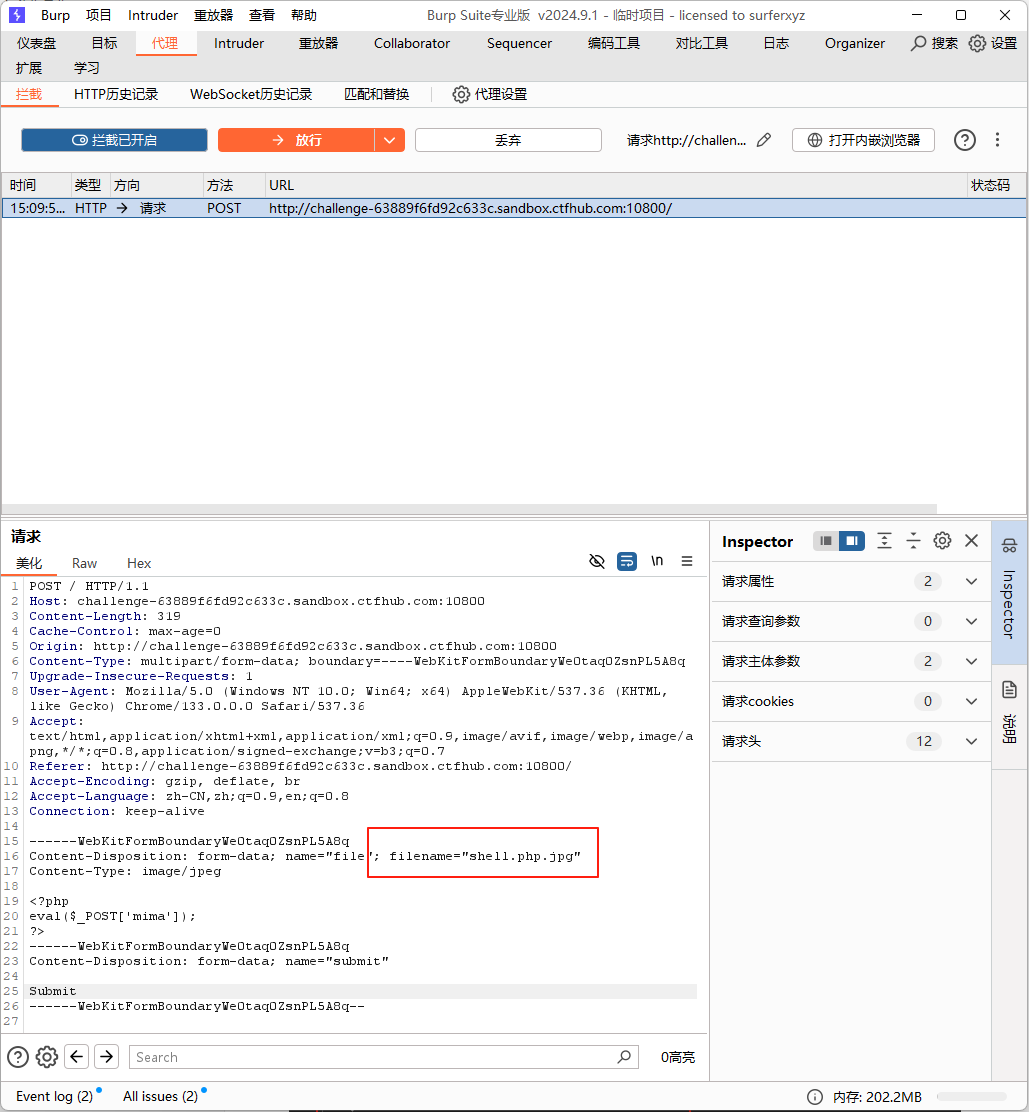Switch to the Collaborator tab

[x=412, y=43]
